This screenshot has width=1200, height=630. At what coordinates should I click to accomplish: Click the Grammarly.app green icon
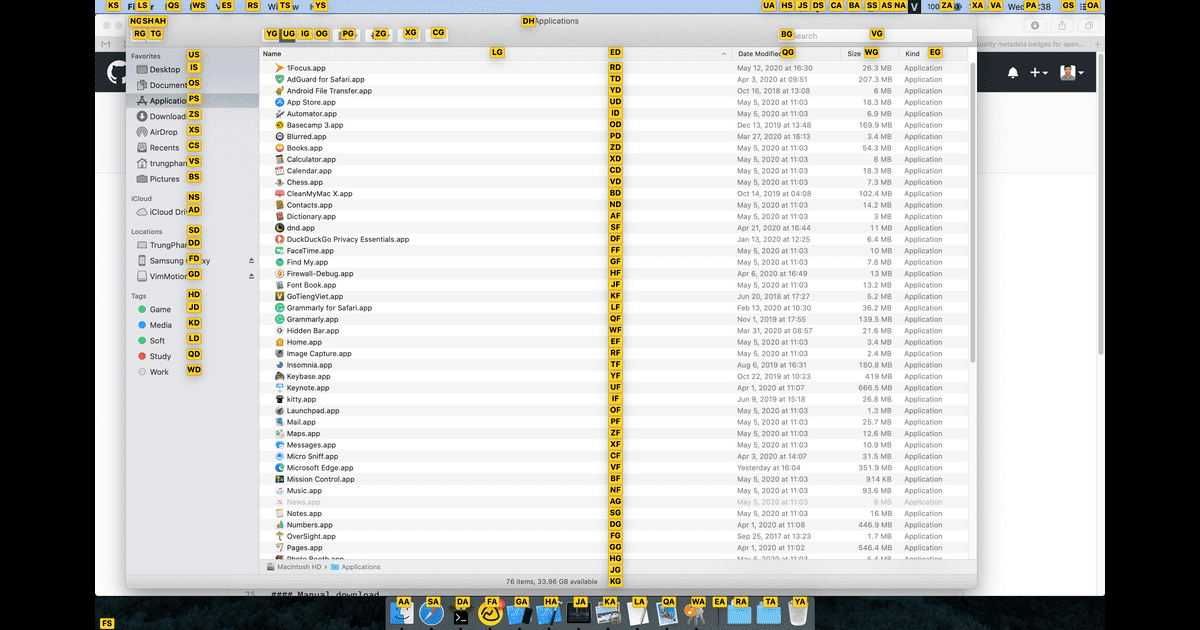pyautogui.click(x=279, y=319)
